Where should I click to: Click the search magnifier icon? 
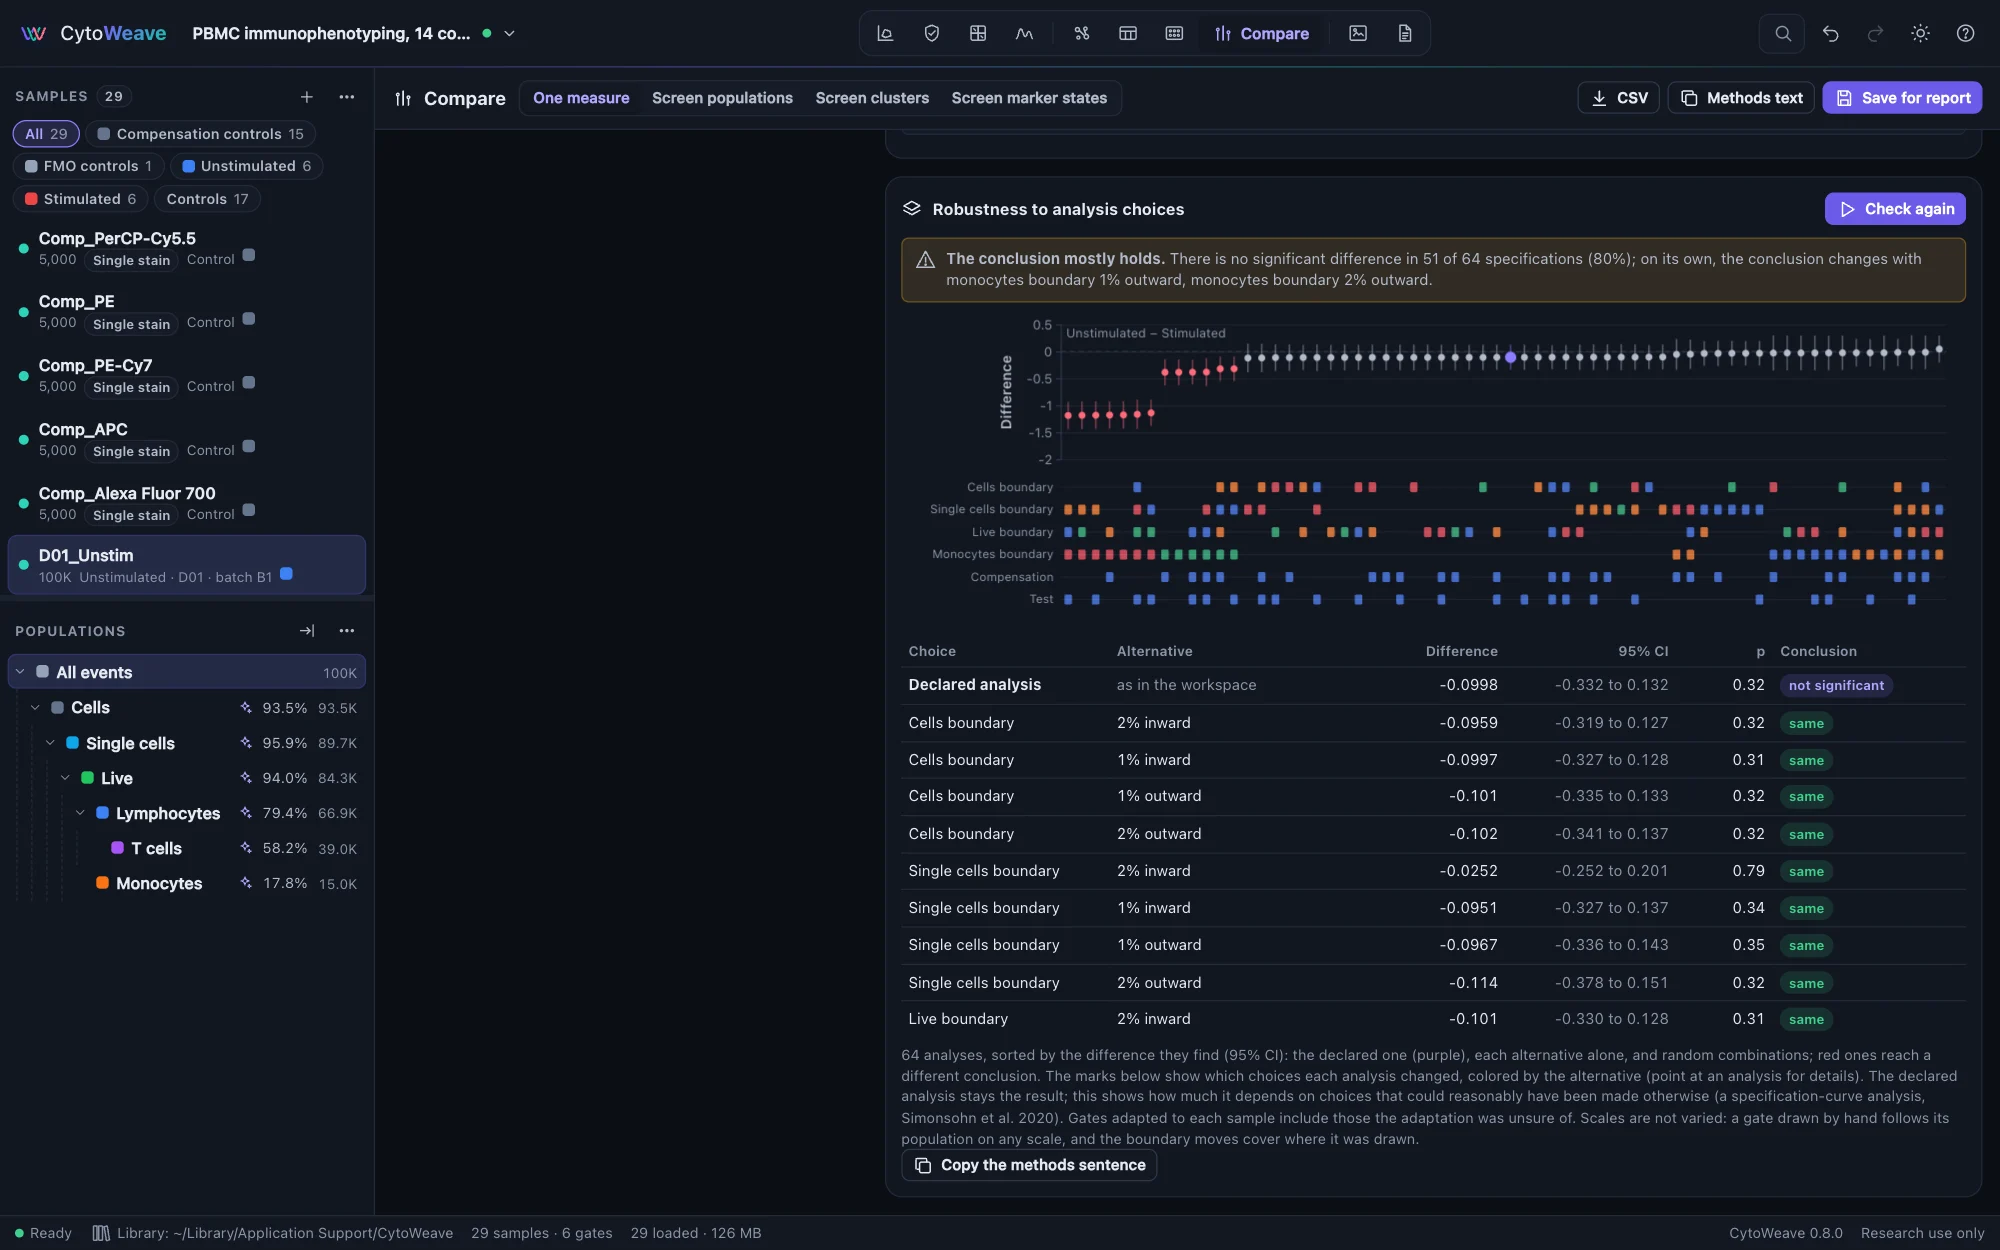(x=1783, y=33)
